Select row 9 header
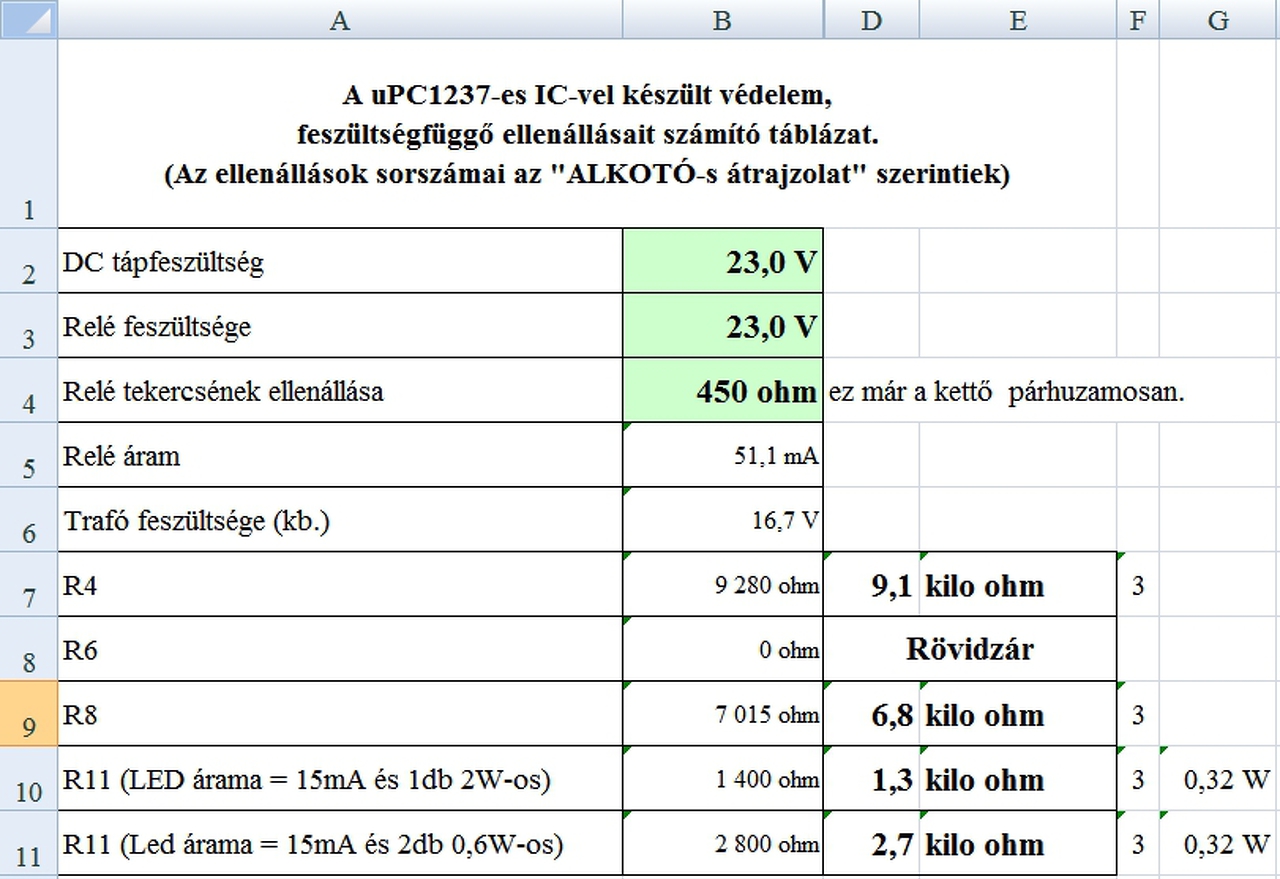1280x879 pixels. tap(29, 713)
